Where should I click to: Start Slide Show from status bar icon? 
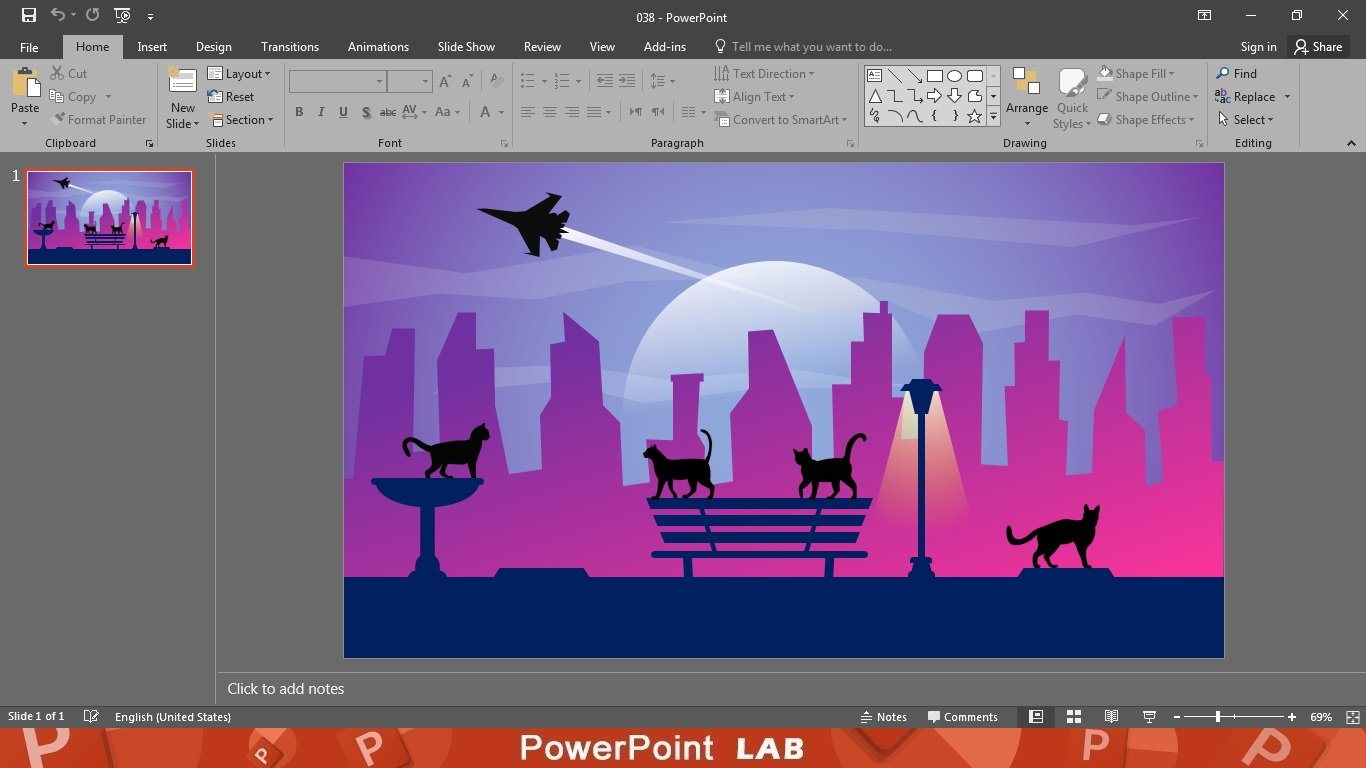(x=1149, y=717)
